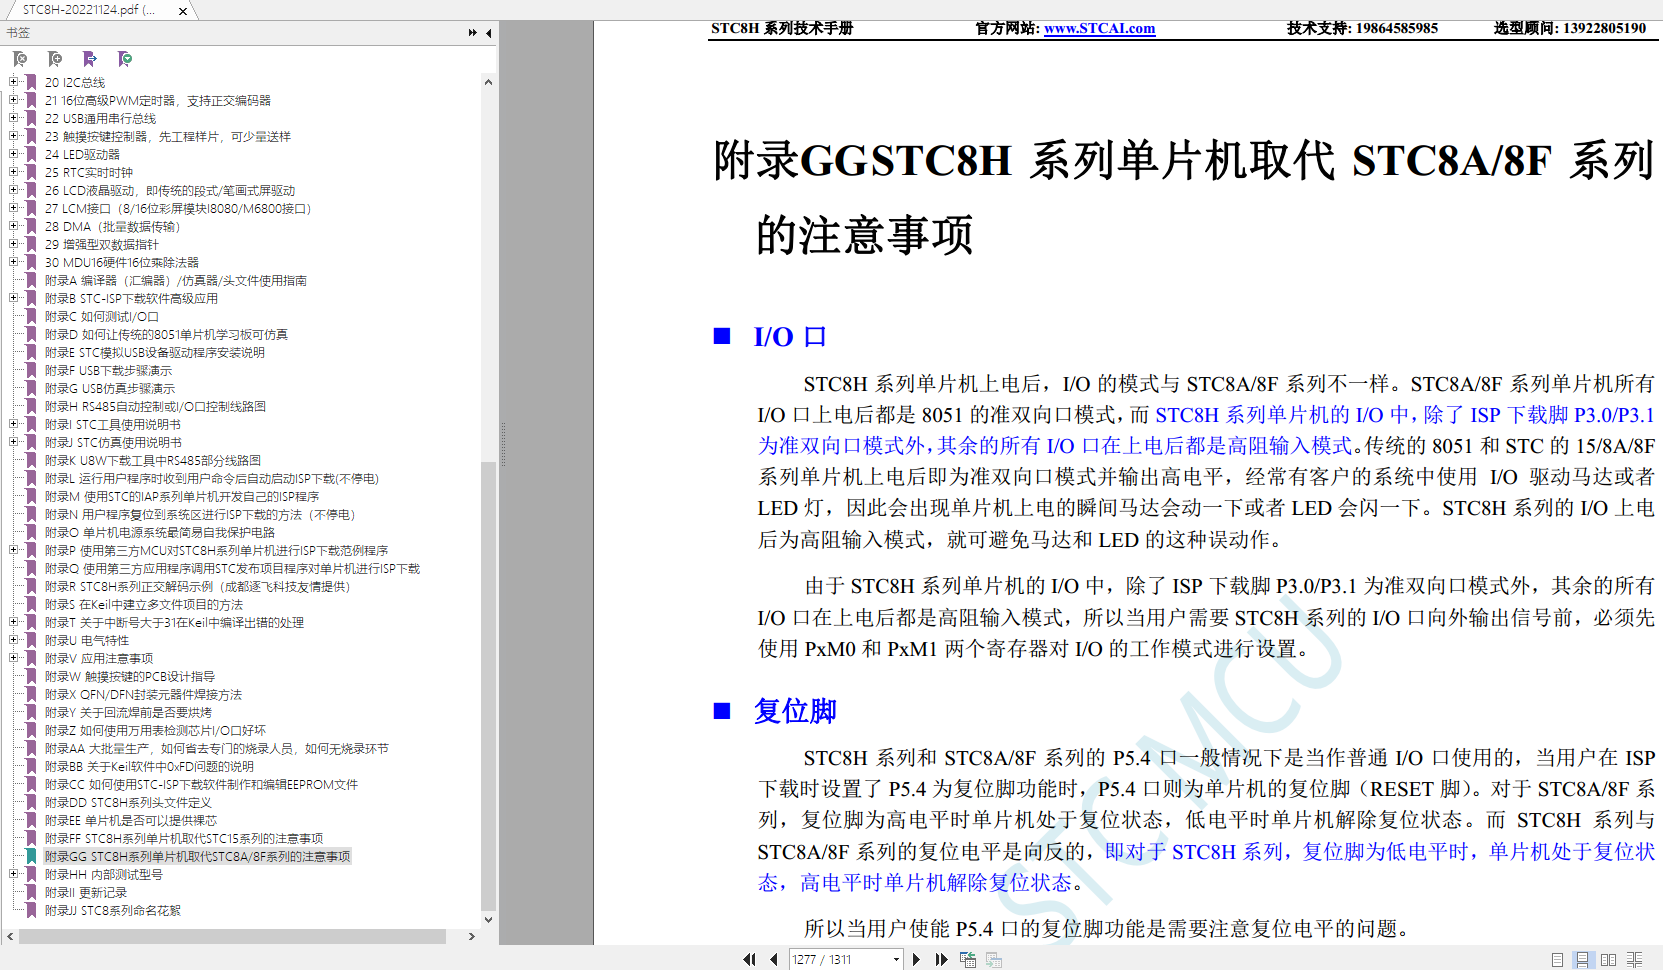
Task: Click the bookmark icon beside 附录U 电气特性
Action: coord(31,640)
